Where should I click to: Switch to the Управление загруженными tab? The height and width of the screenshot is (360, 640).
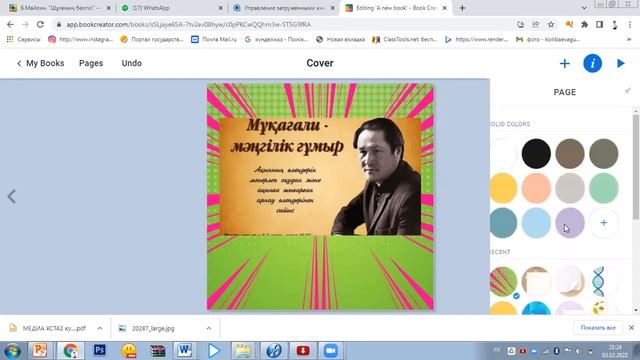(x=283, y=8)
